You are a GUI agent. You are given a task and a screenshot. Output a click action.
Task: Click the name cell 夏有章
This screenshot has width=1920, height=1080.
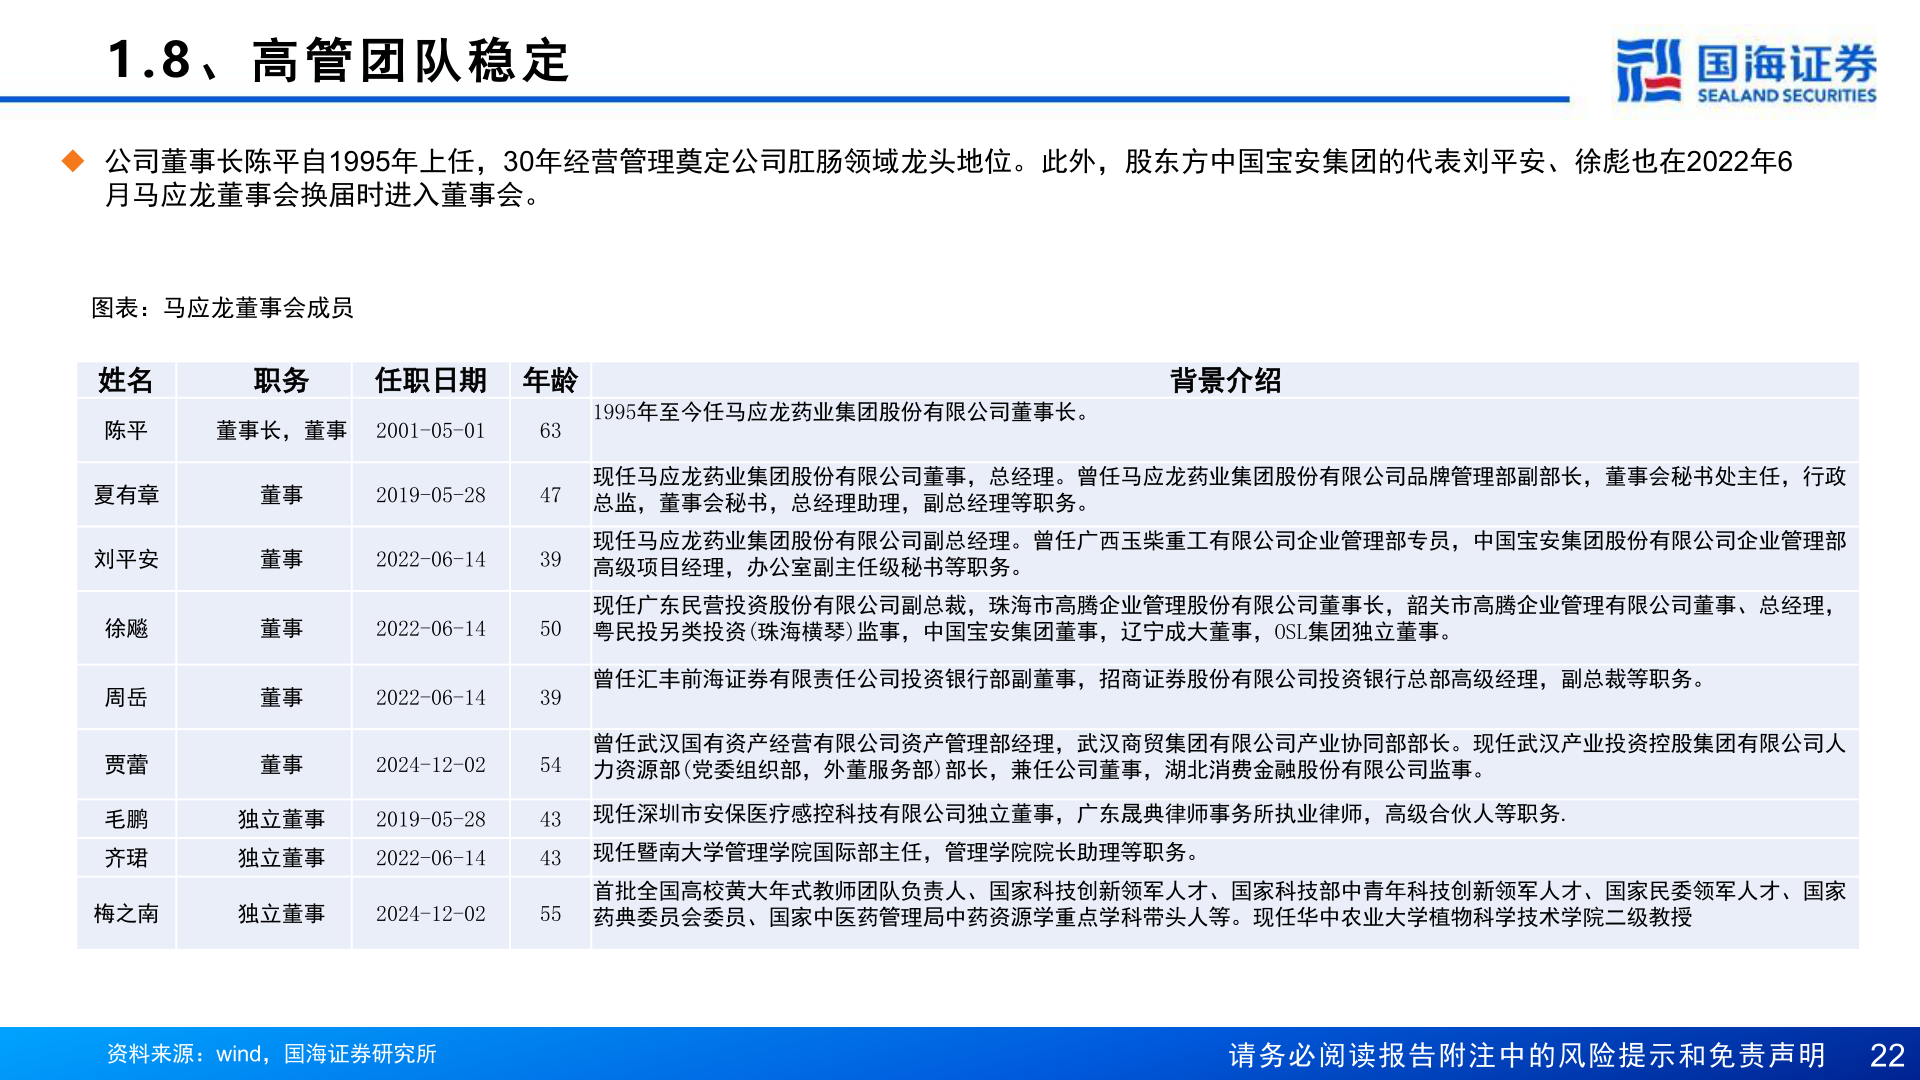[126, 495]
